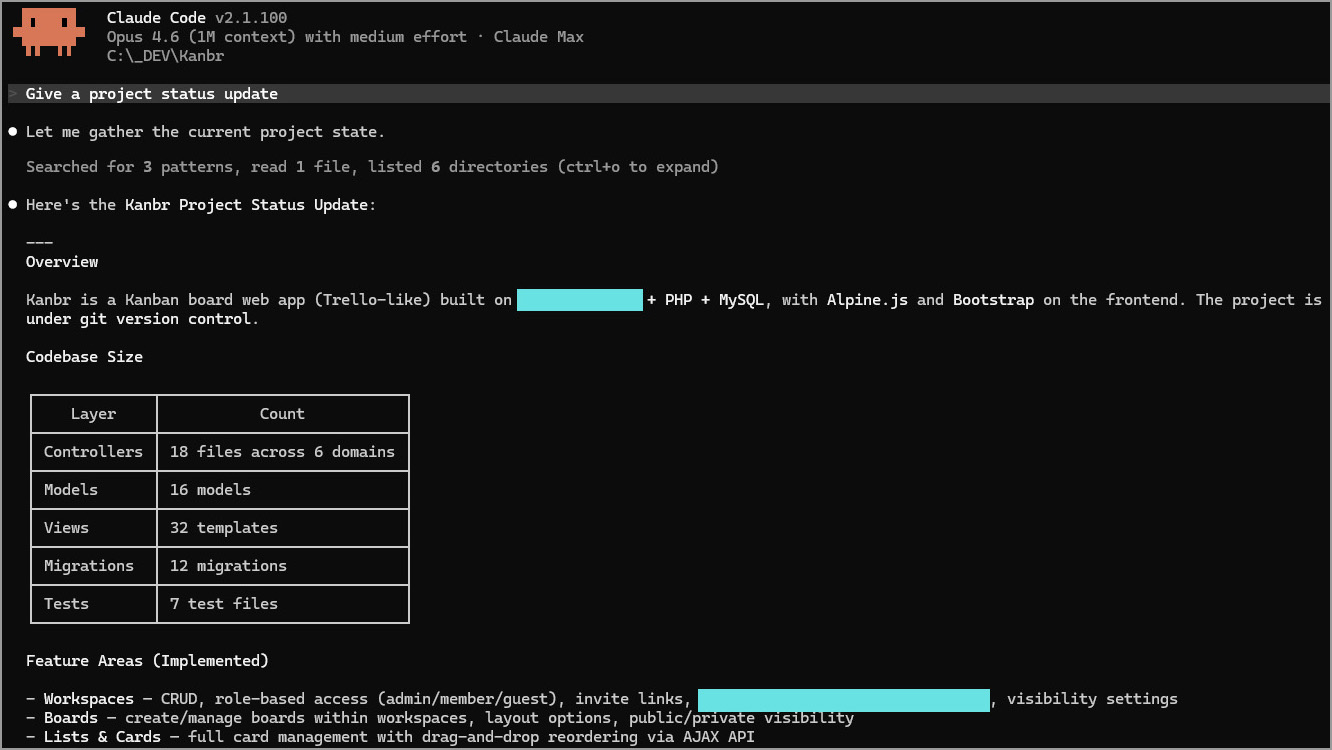
Task: Click the "16 models" table cell
Action: click(210, 490)
